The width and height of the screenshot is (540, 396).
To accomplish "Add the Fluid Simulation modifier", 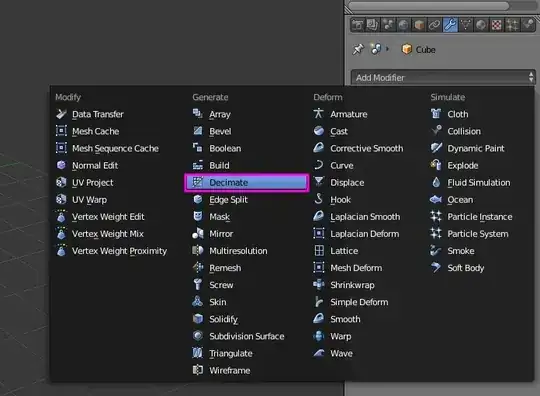I will 470,183.
